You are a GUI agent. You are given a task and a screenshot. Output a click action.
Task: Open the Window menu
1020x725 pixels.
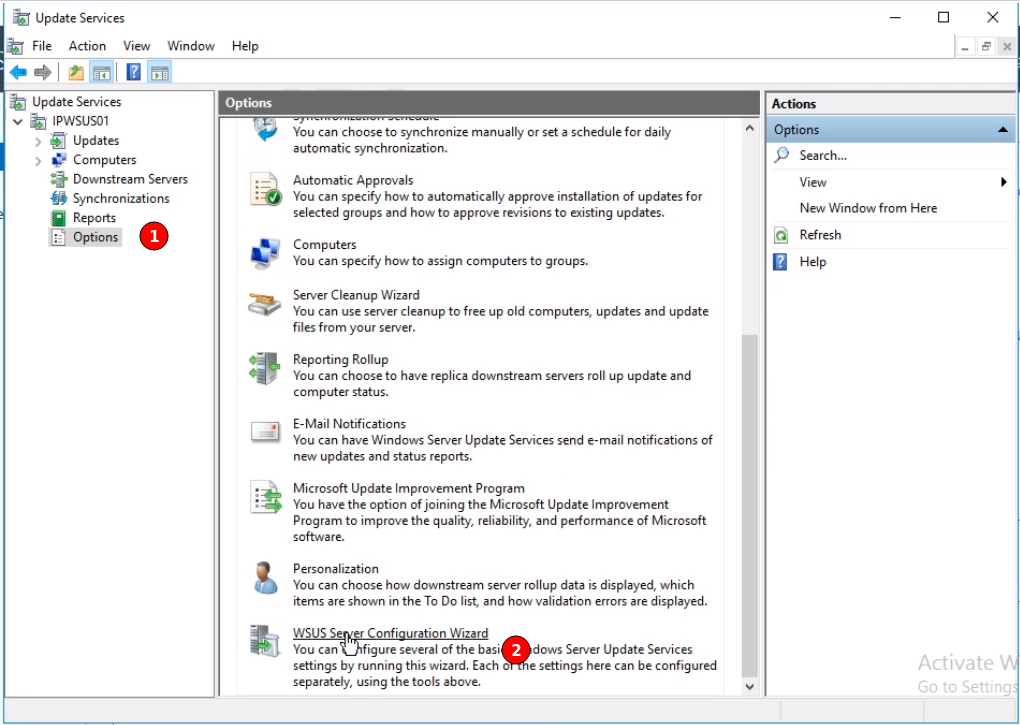tap(190, 46)
